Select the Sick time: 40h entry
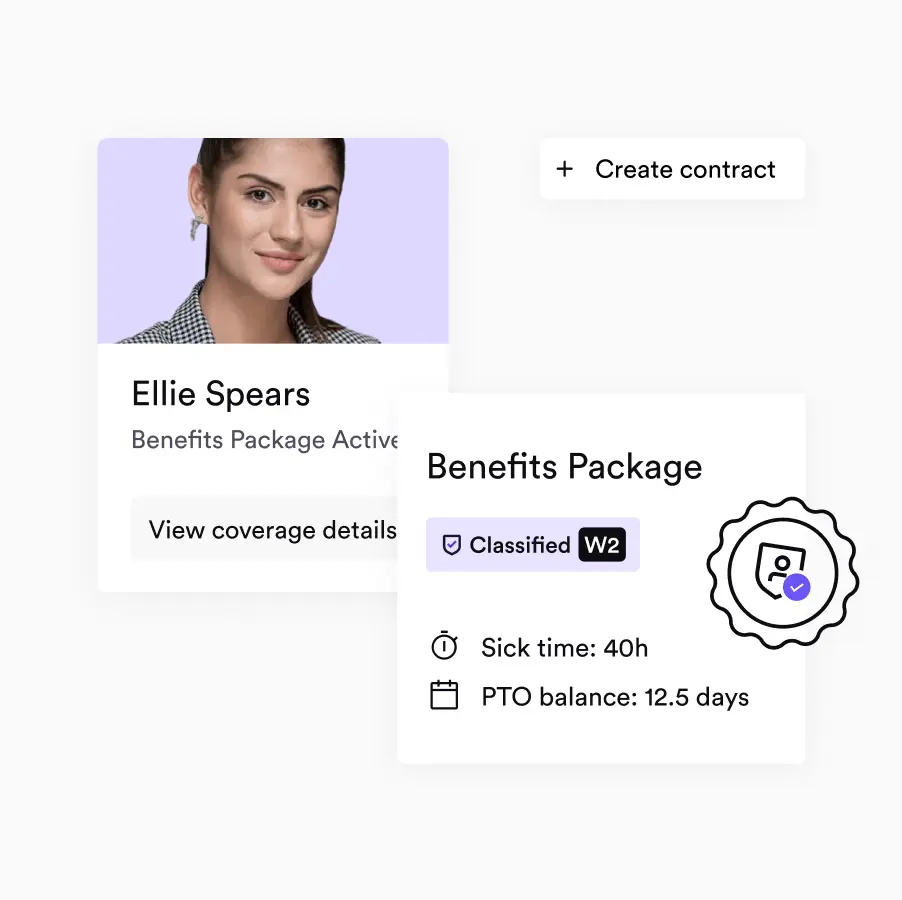Viewport: 902px width, 900px height. (x=564, y=648)
